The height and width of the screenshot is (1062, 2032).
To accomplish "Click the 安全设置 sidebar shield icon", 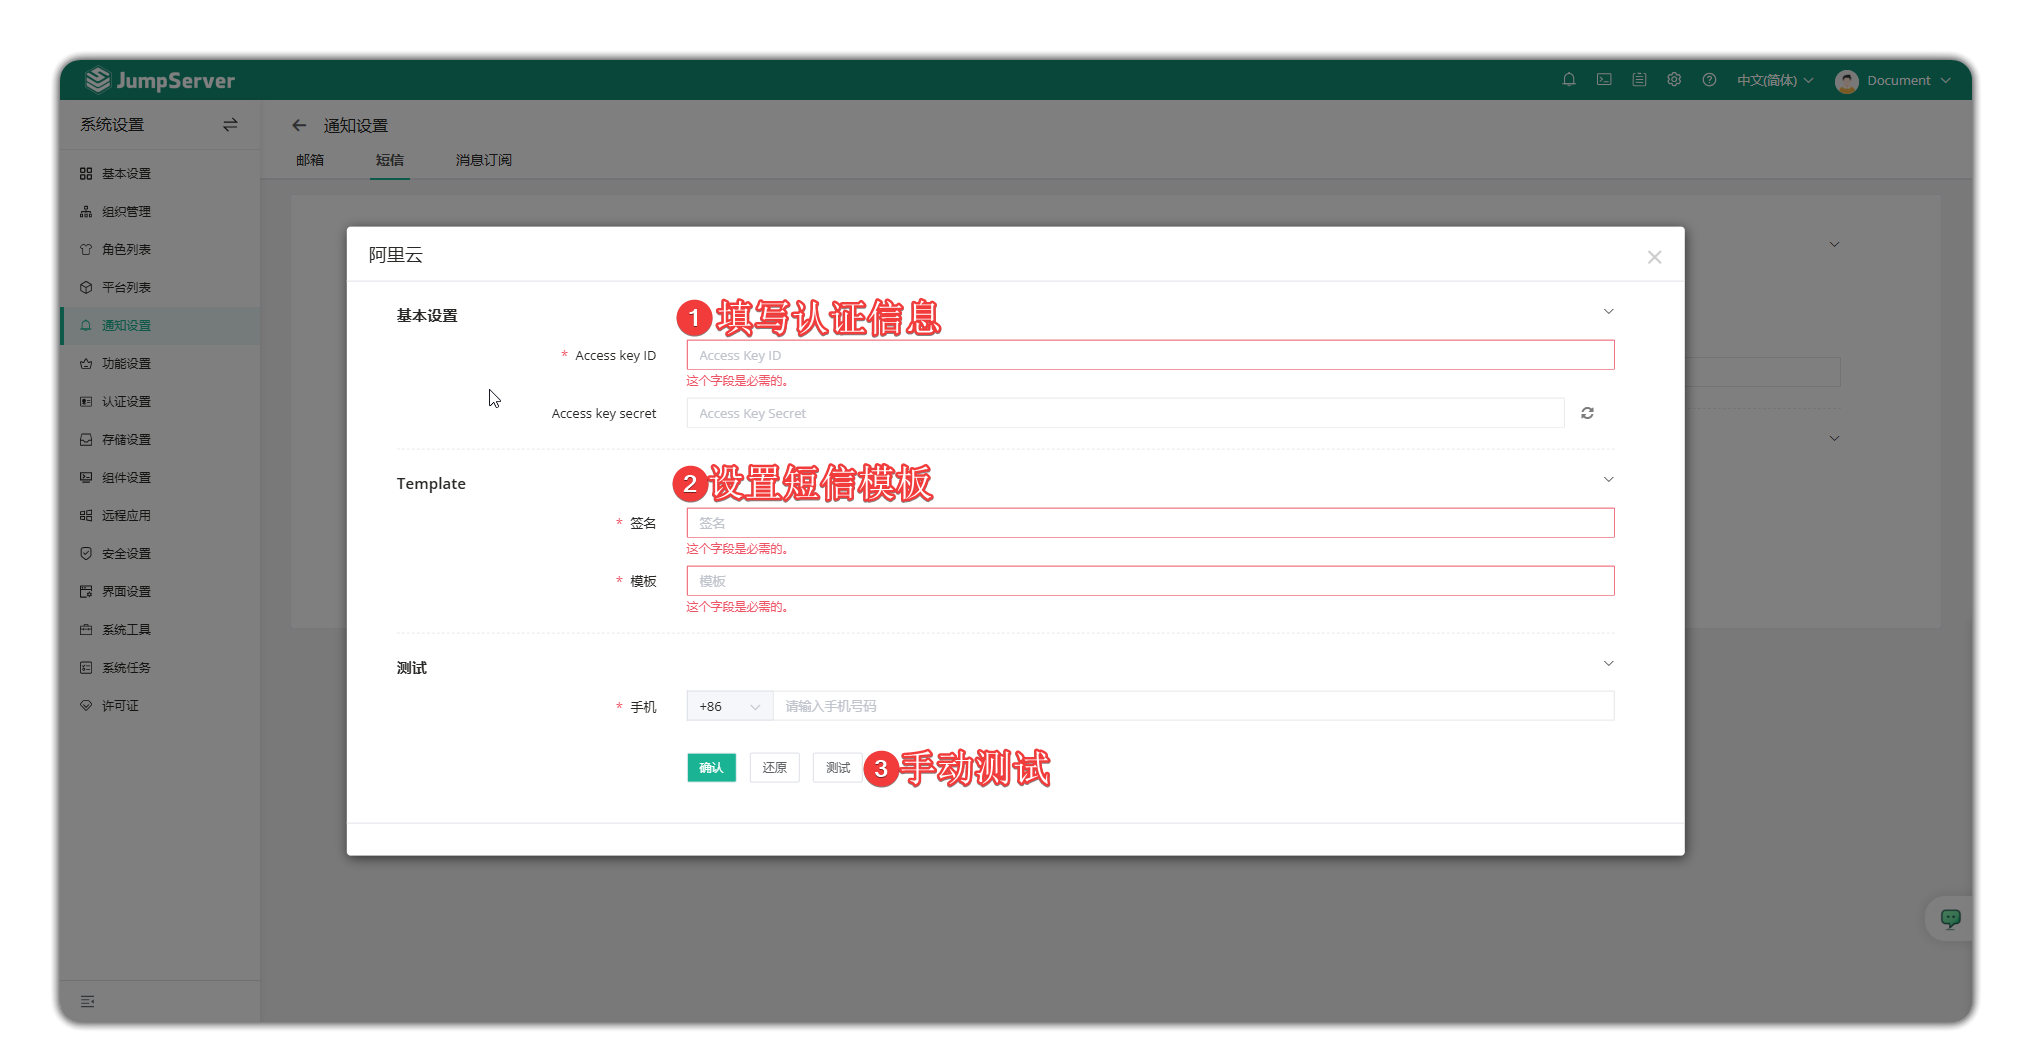I will [86, 554].
